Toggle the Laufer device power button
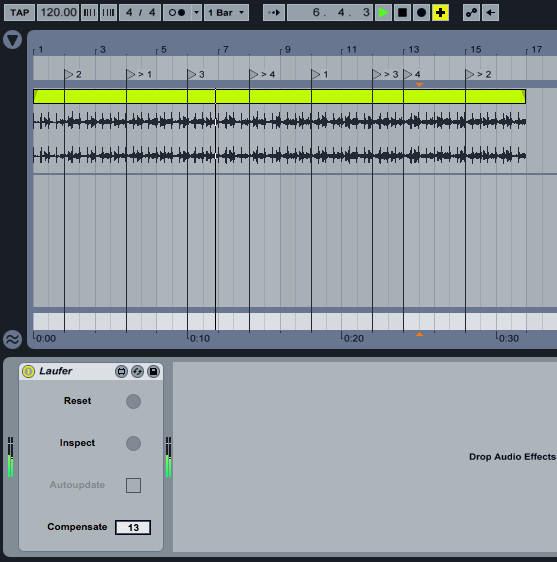The image size is (557, 562). [x=28, y=371]
